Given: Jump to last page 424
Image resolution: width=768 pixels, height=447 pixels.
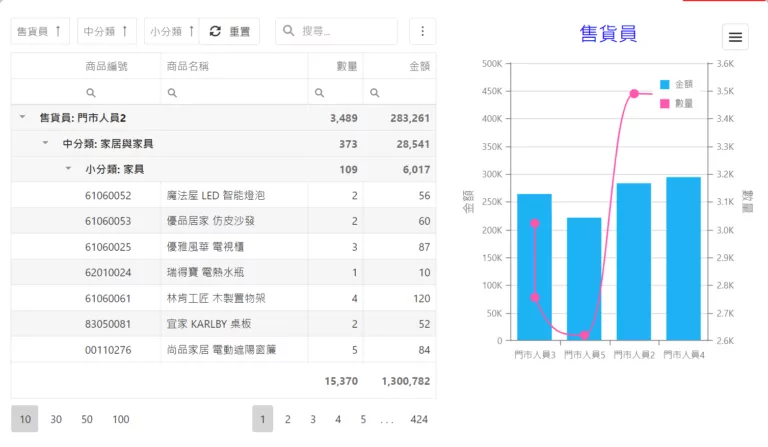Looking at the screenshot, I should coord(419,419).
